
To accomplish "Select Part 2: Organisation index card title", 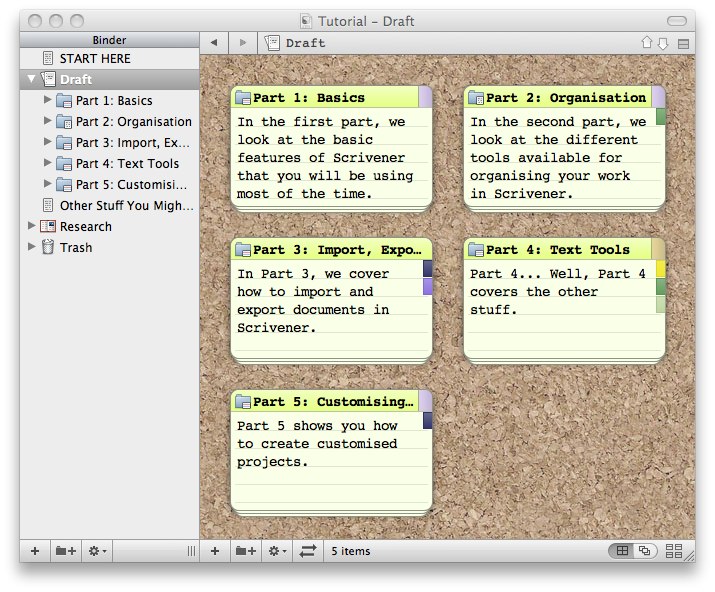I will (565, 98).
